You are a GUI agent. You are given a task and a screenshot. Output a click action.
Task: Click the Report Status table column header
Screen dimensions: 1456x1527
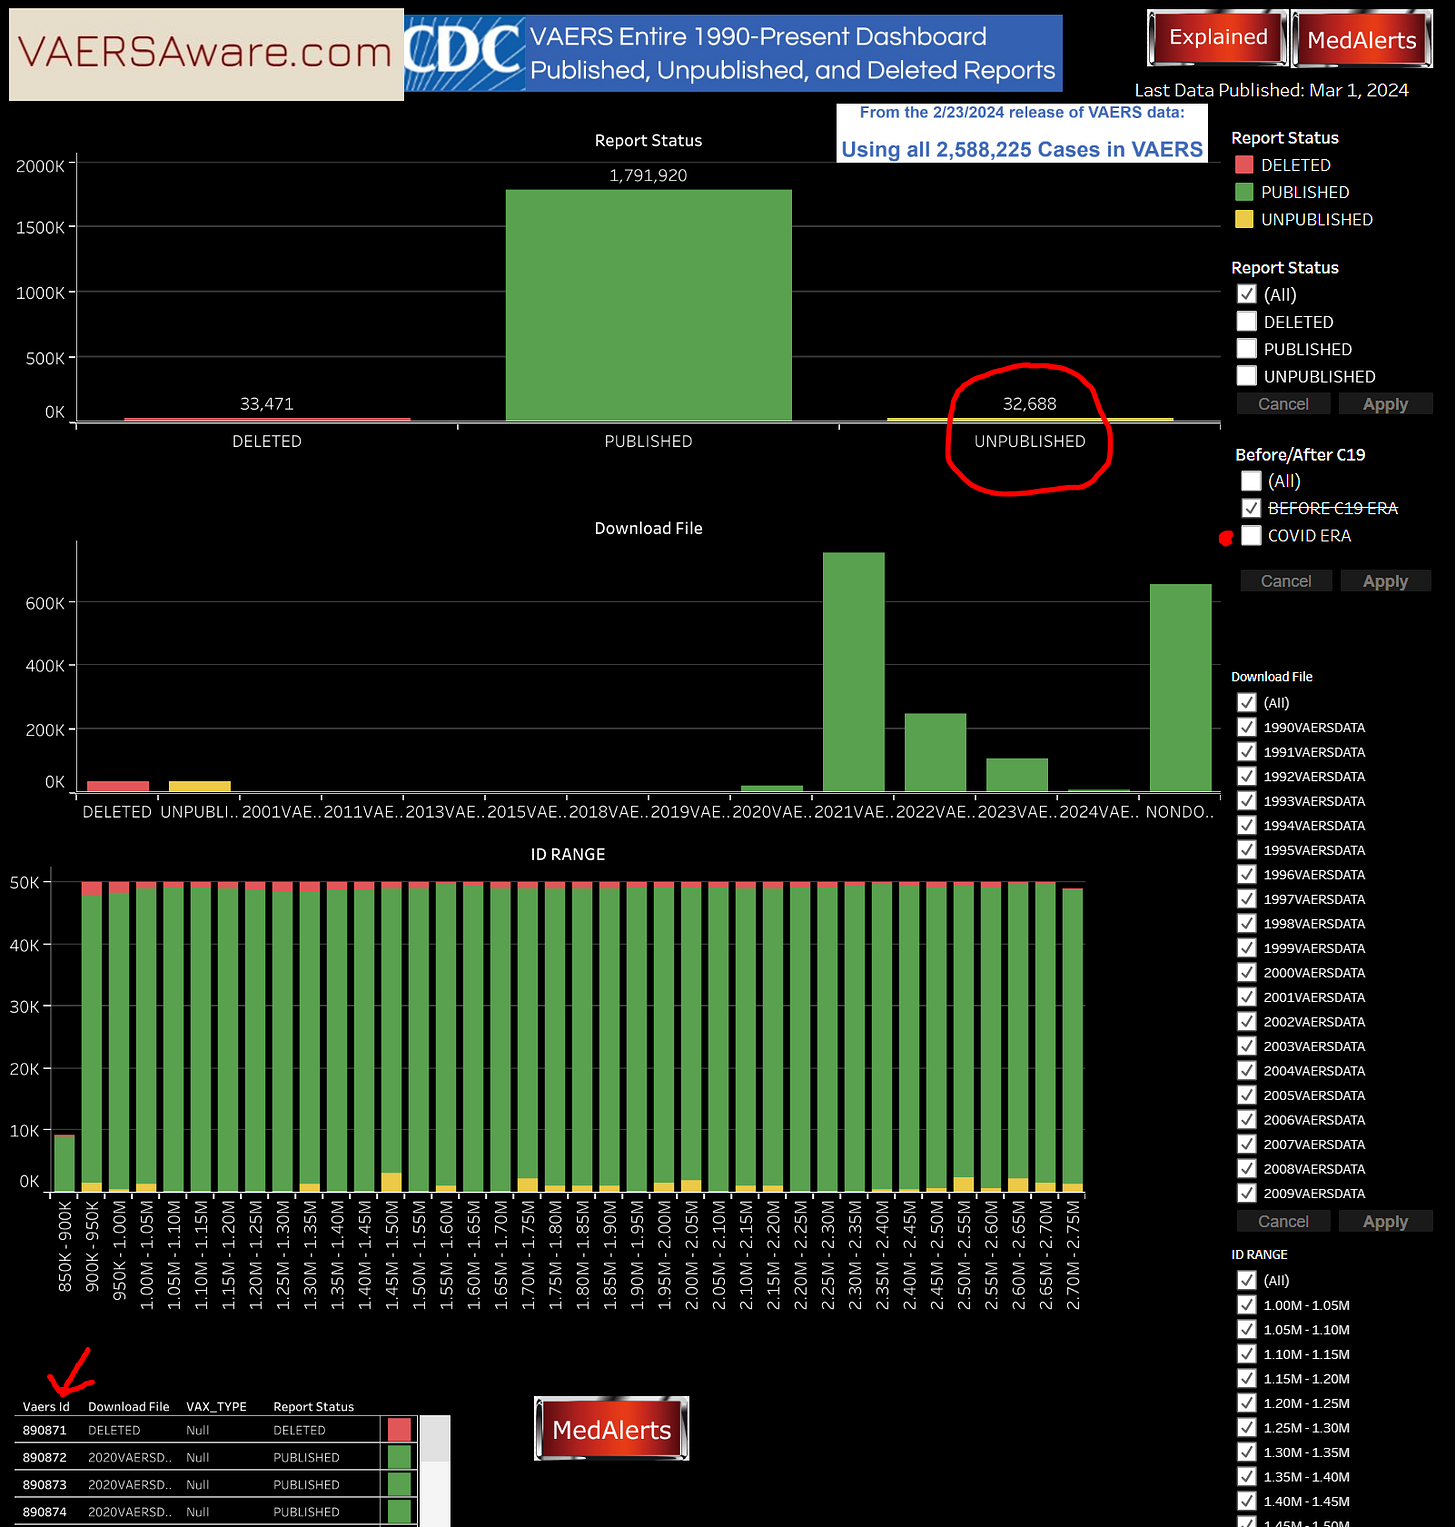pos(314,1406)
